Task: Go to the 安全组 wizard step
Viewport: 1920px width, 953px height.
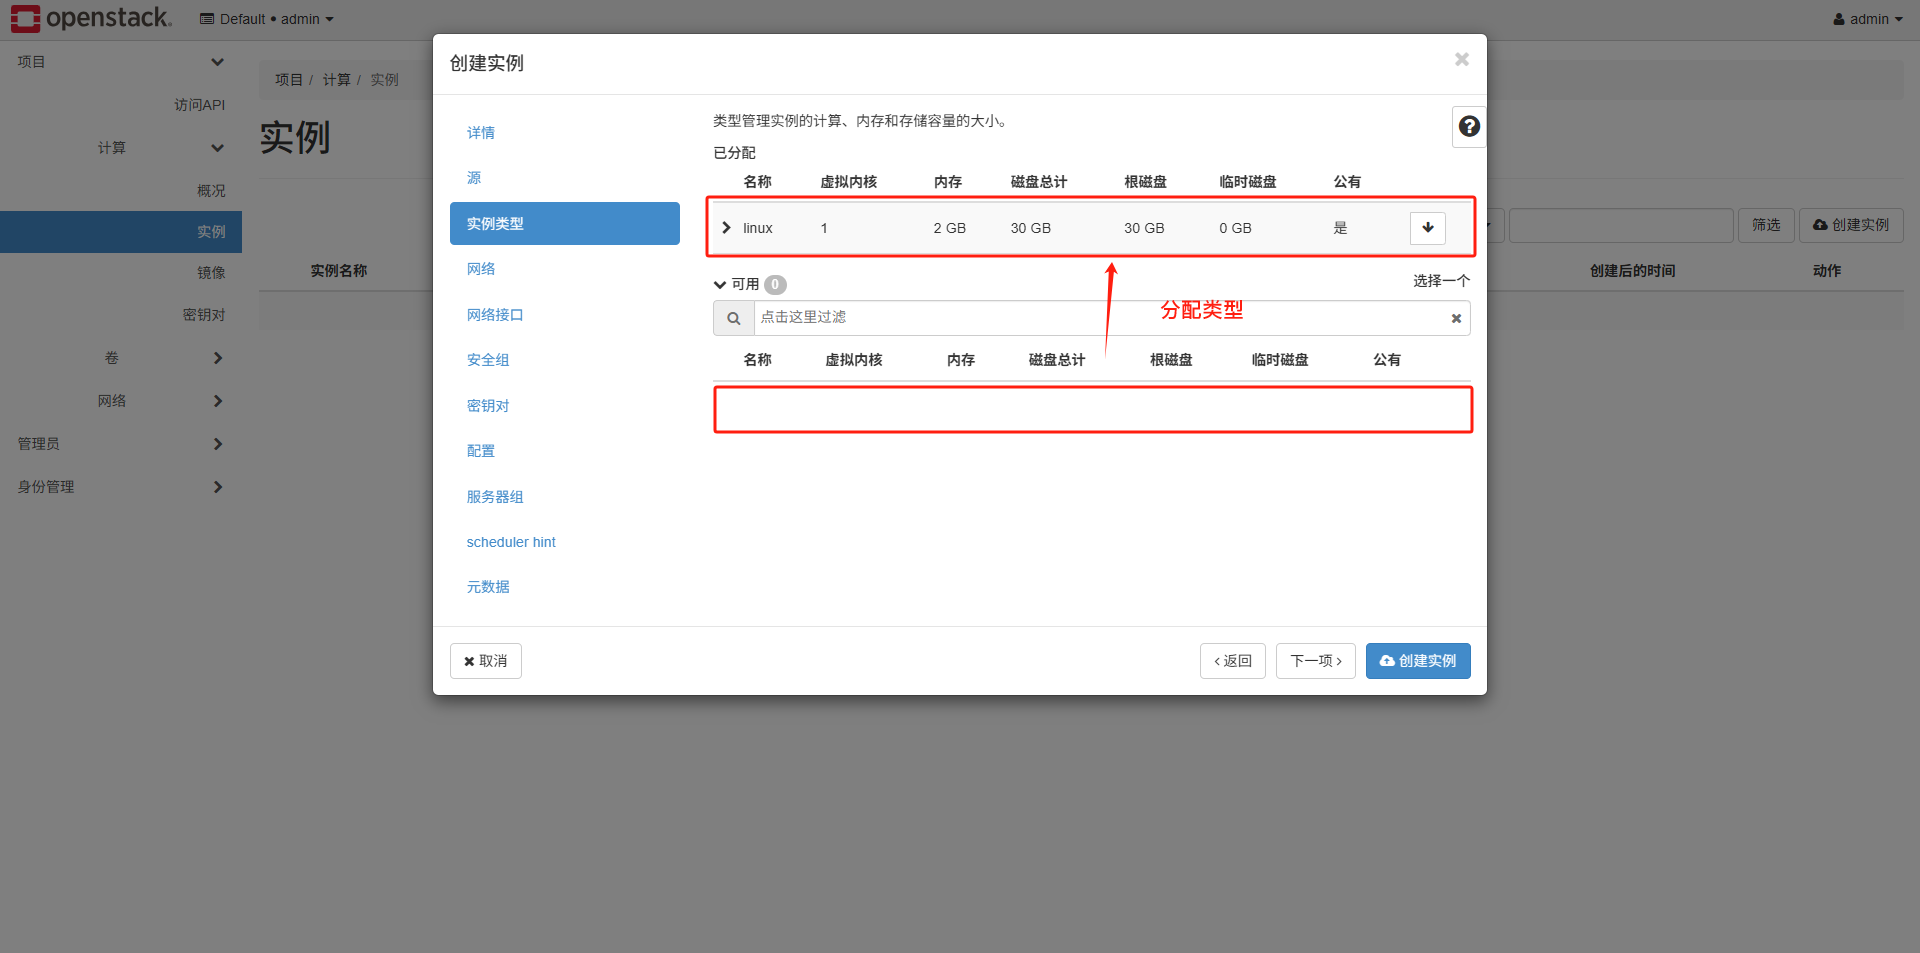Action: 488,360
